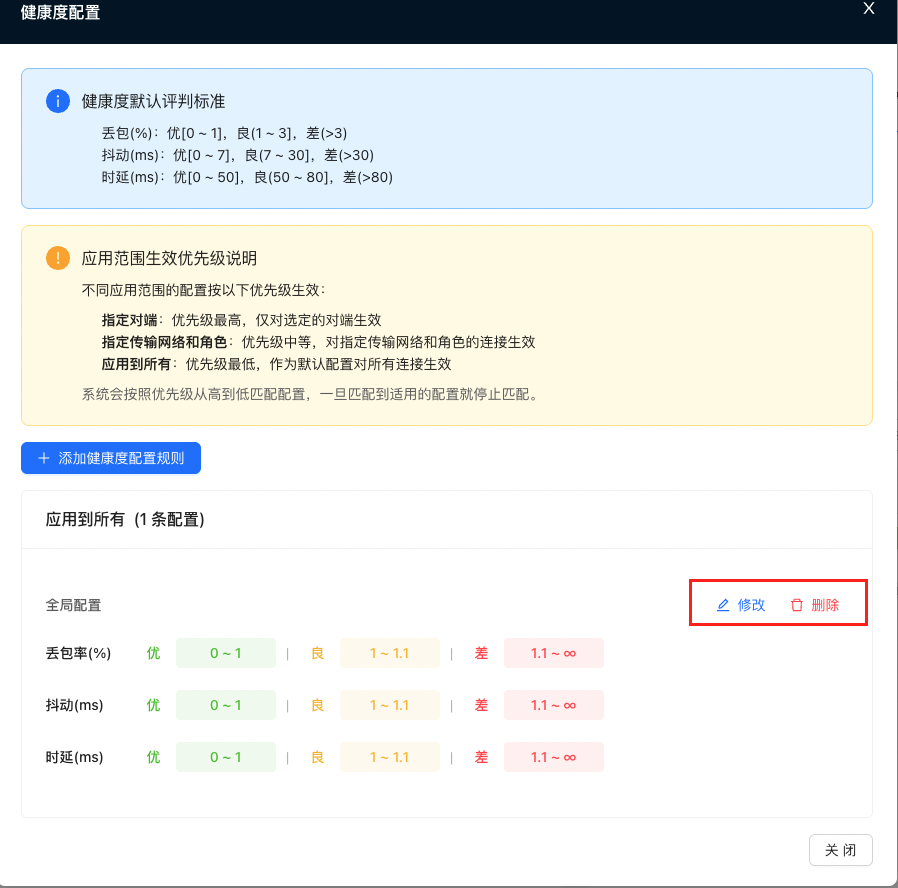Select the 删除 delete action for 全局配置

point(822,605)
